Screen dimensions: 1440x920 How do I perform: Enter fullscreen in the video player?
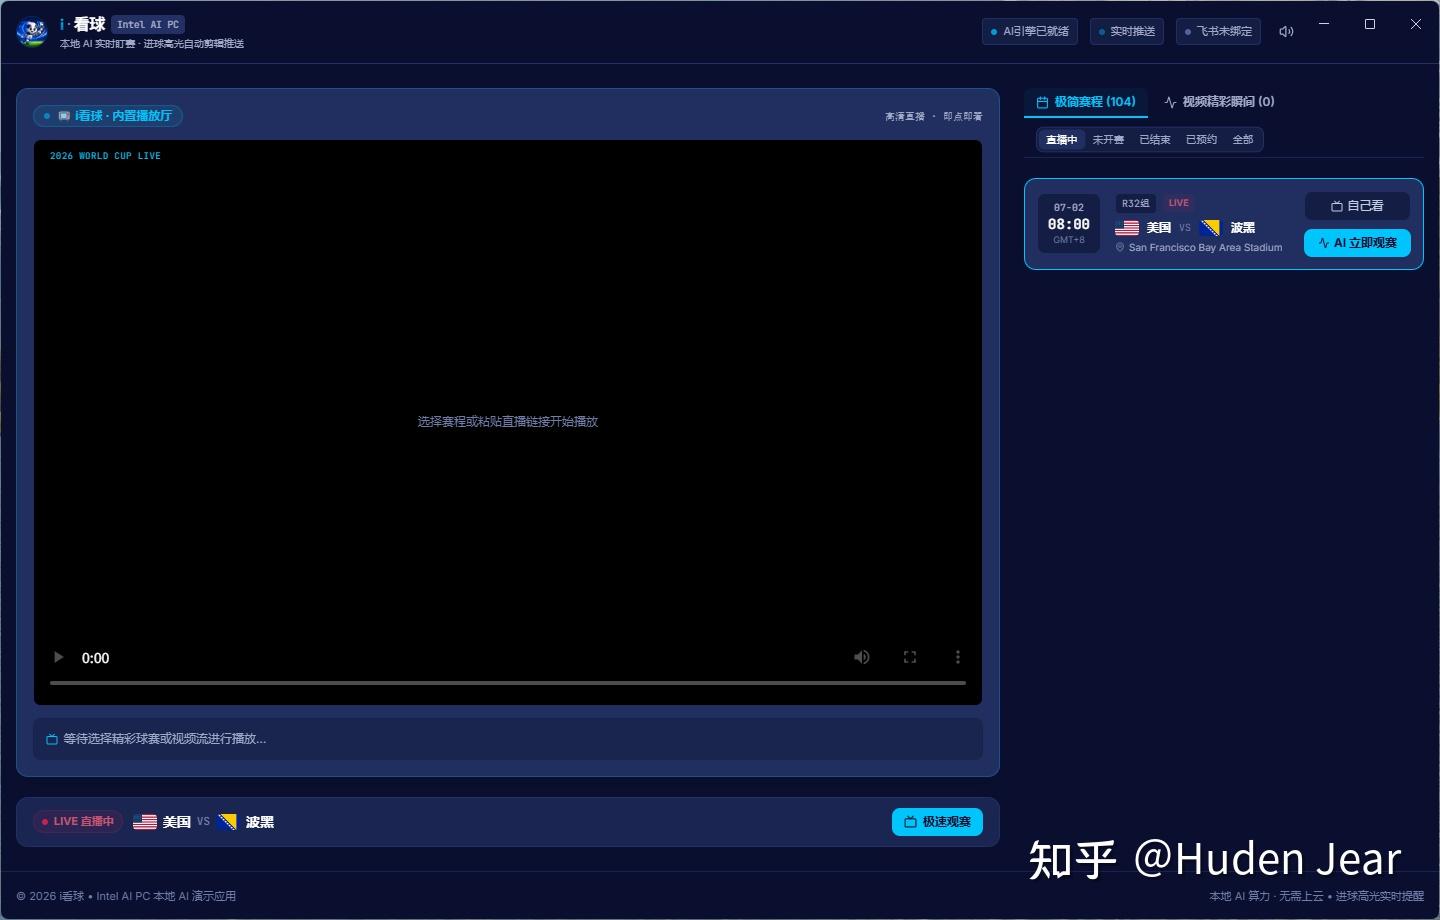(910, 657)
